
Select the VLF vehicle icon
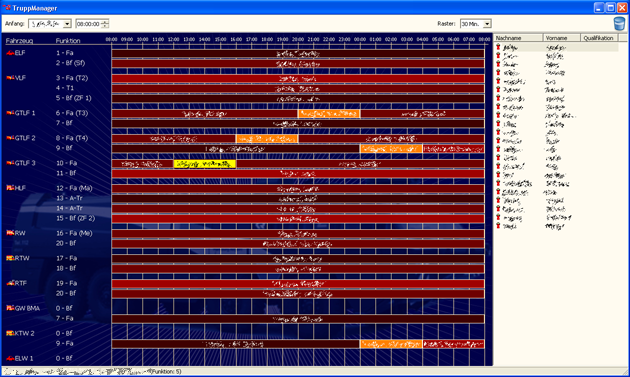(10, 78)
